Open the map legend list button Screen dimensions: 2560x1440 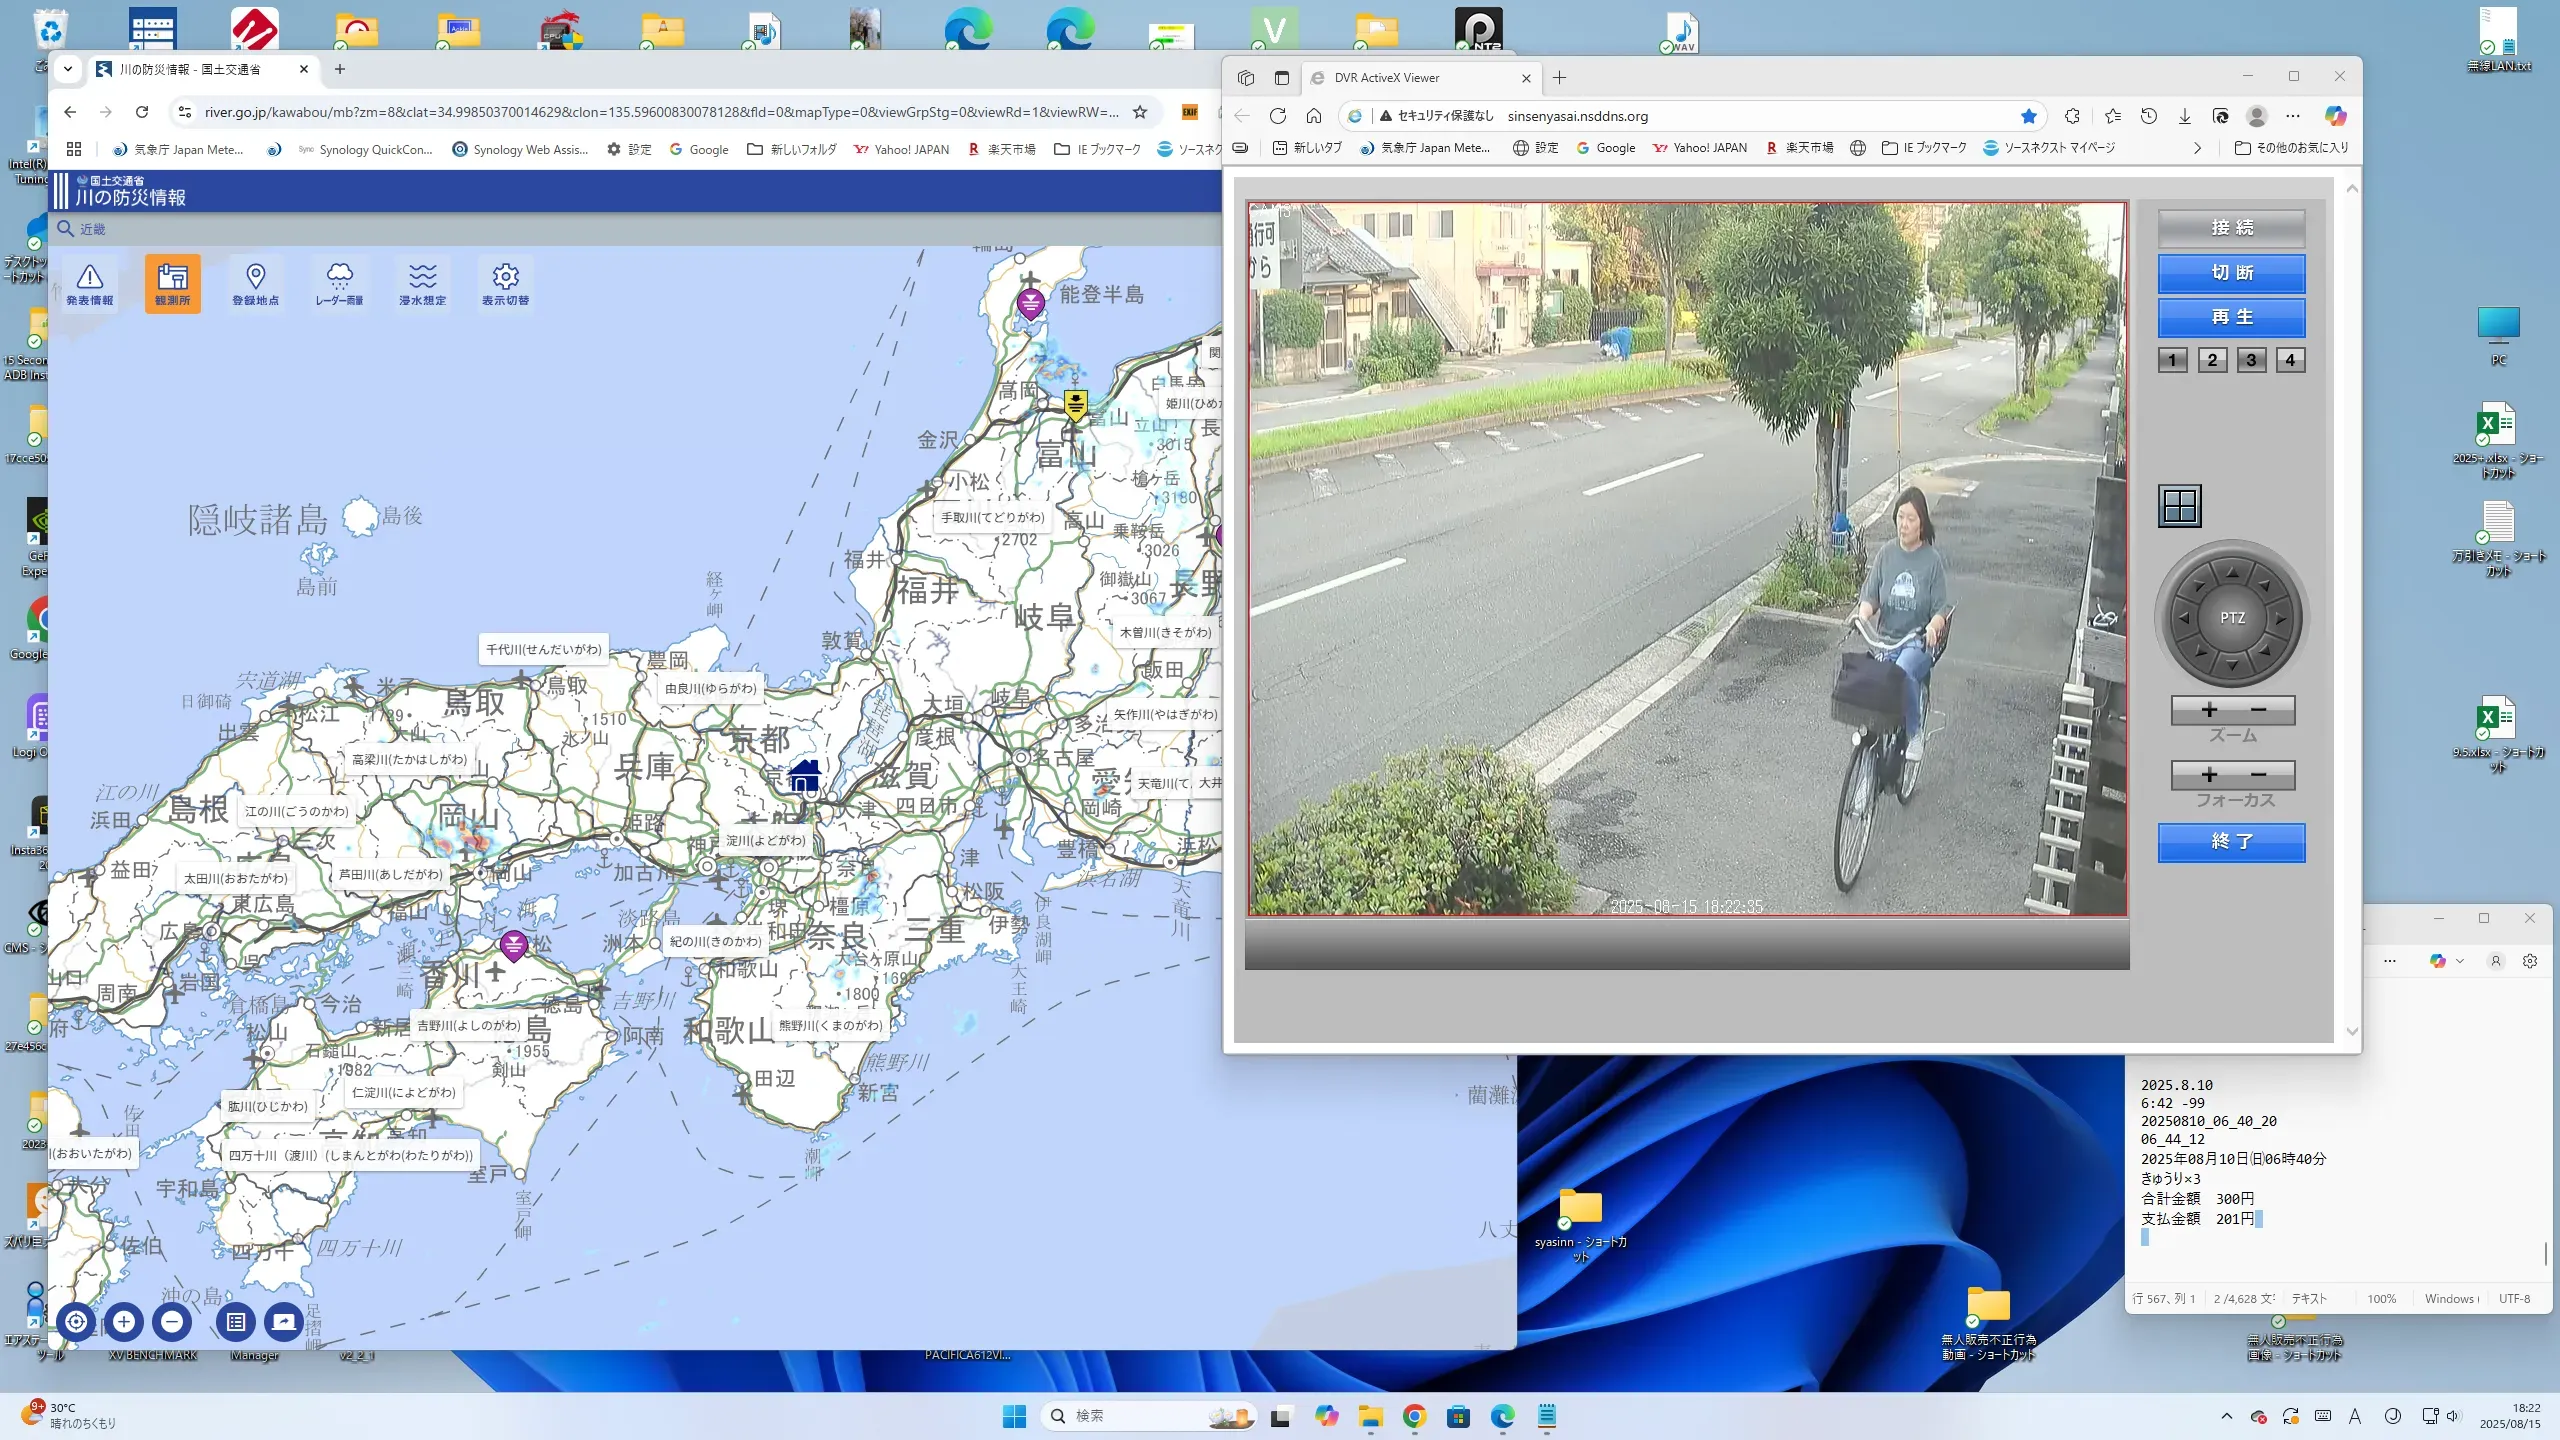(x=236, y=1321)
